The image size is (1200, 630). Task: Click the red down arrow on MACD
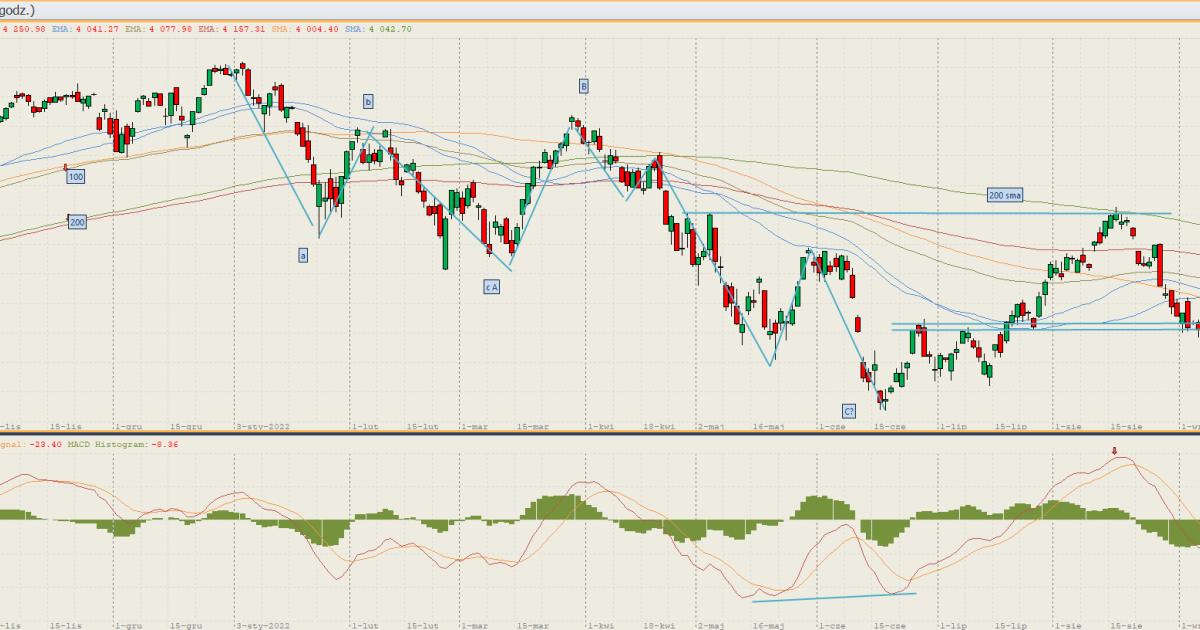click(1116, 451)
